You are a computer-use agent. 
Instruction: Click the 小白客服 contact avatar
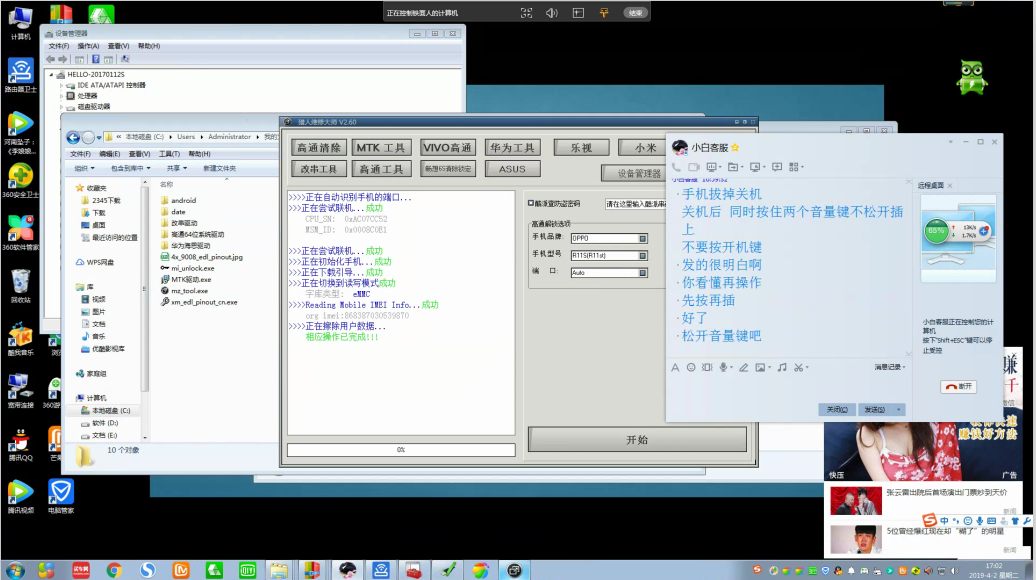click(680, 147)
